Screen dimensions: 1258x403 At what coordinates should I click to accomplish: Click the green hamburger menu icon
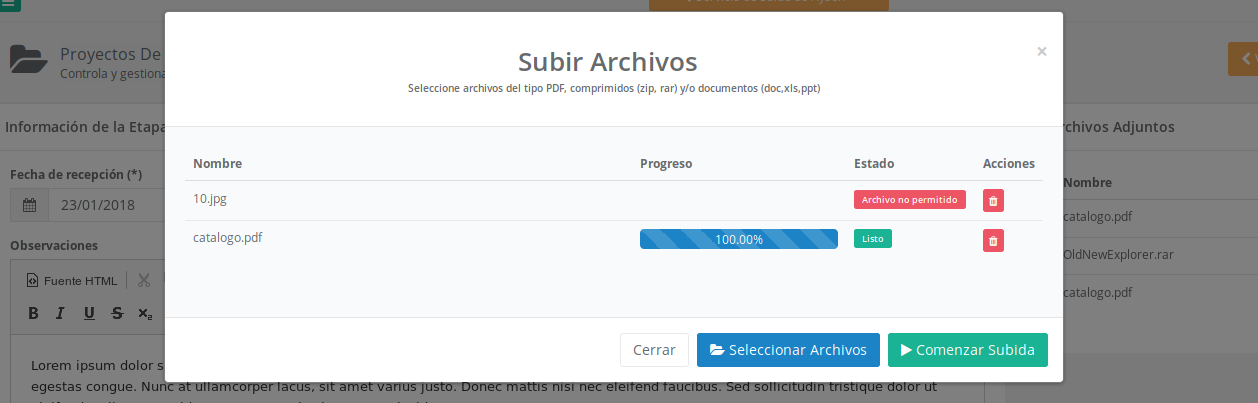click(x=9, y=4)
